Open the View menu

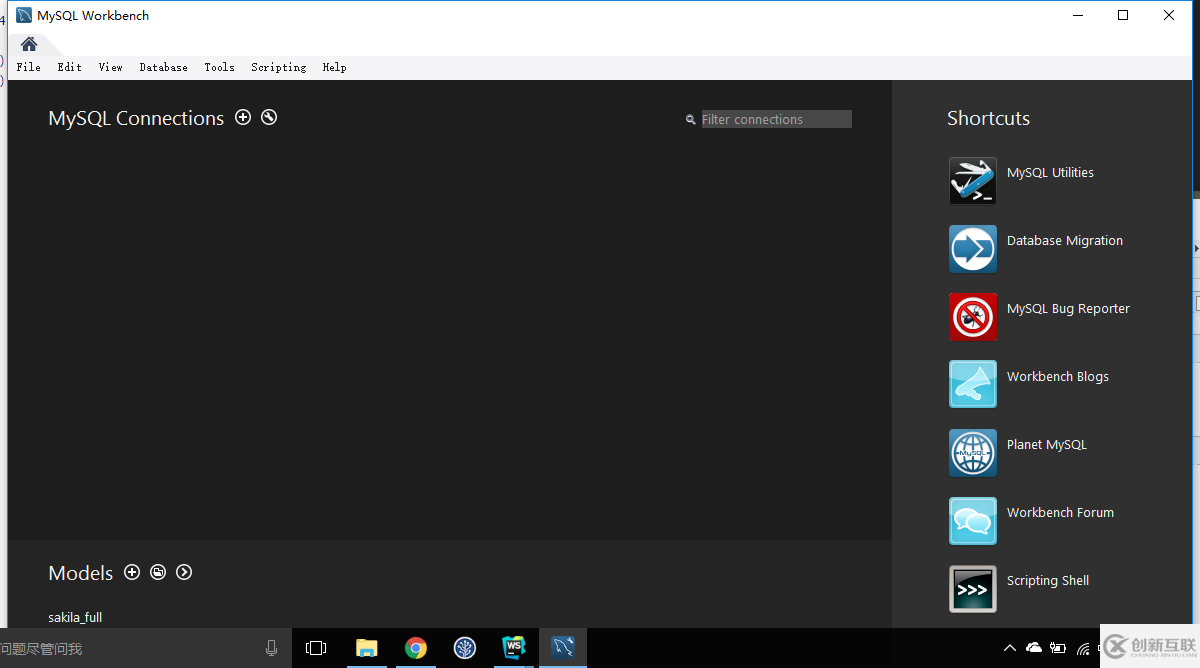(110, 67)
